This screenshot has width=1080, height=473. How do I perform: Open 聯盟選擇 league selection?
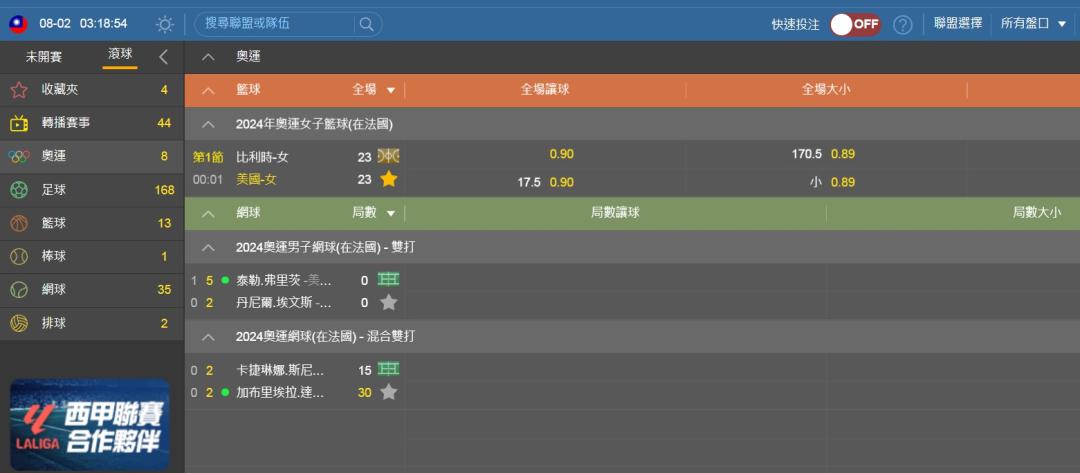957,23
